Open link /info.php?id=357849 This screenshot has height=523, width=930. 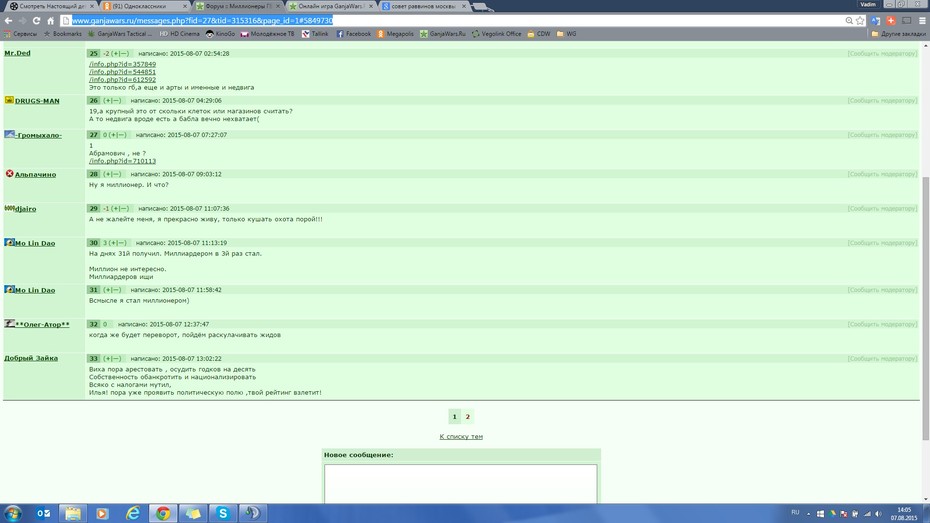[x=122, y=64]
